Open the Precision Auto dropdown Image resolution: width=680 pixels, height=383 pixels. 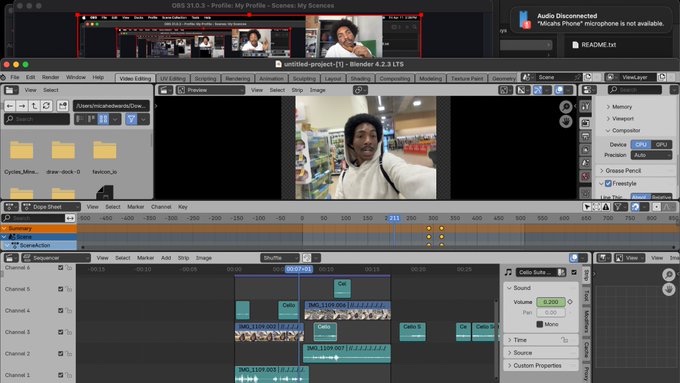click(651, 155)
